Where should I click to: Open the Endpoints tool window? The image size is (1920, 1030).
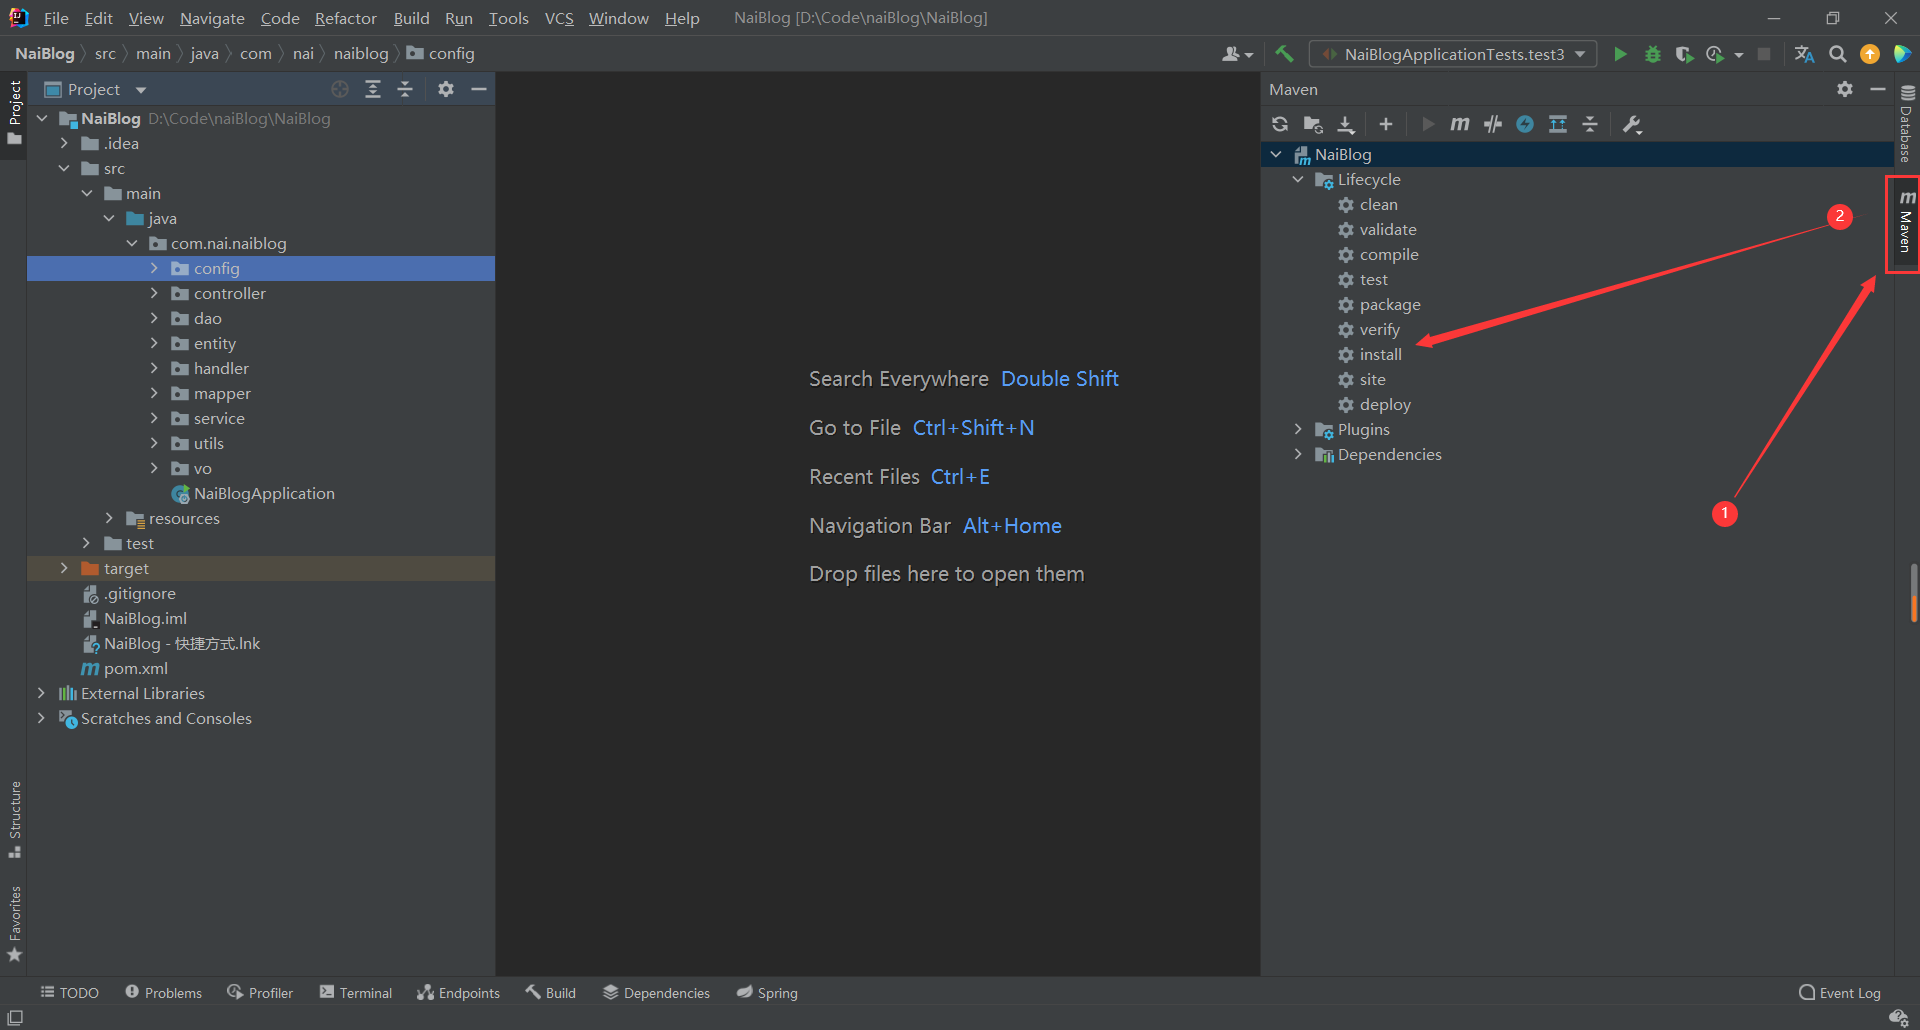coord(459,992)
